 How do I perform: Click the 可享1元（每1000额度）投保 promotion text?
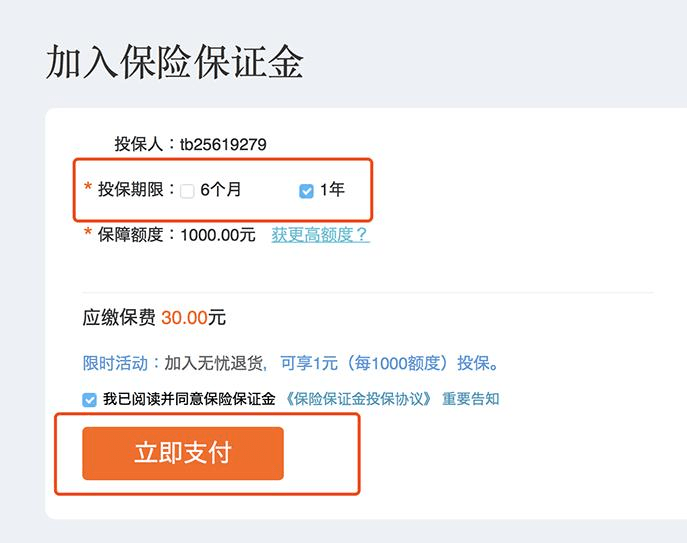tap(388, 363)
